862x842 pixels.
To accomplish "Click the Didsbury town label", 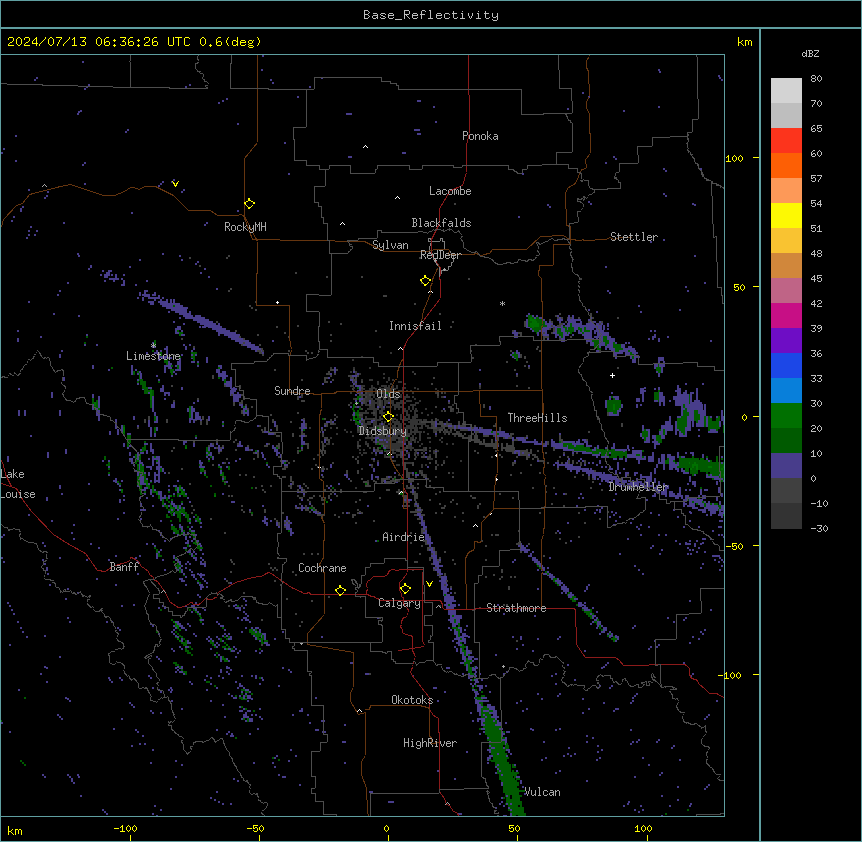I will (x=383, y=431).
